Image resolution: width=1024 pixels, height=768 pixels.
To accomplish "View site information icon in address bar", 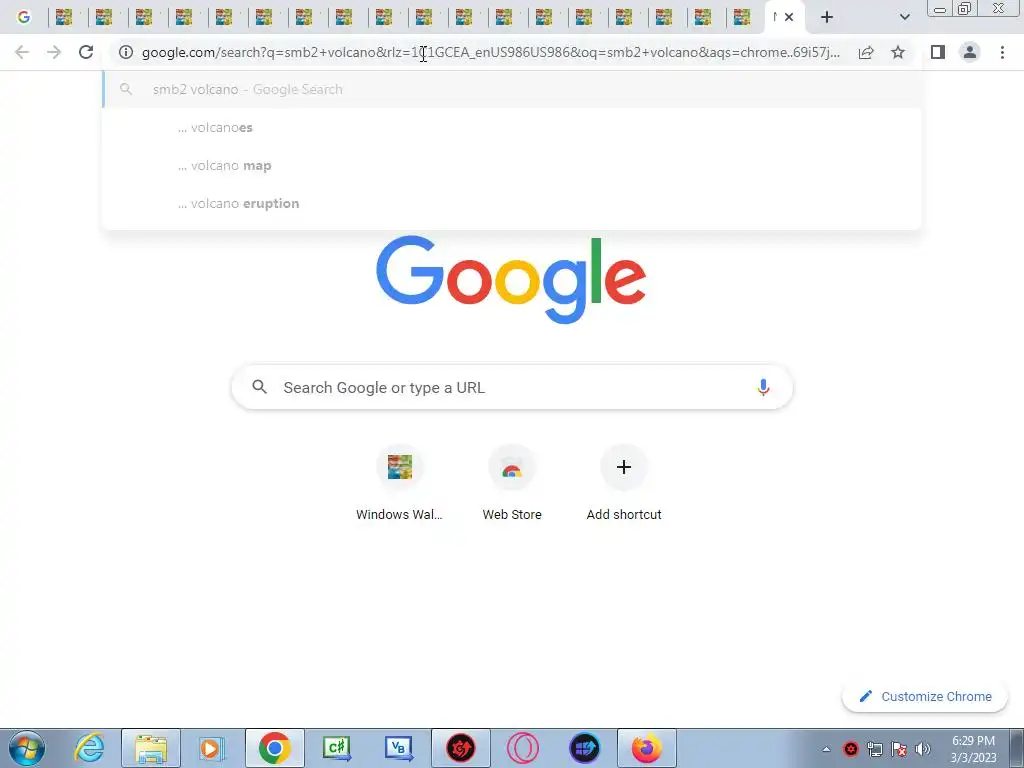I will tap(126, 52).
